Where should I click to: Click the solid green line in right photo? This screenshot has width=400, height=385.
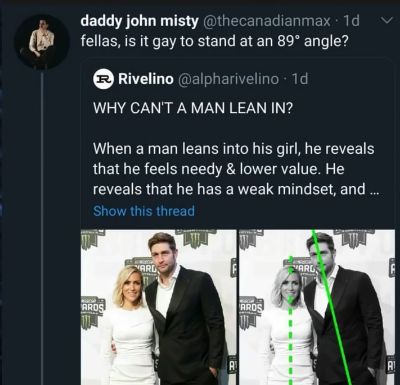click(x=331, y=307)
